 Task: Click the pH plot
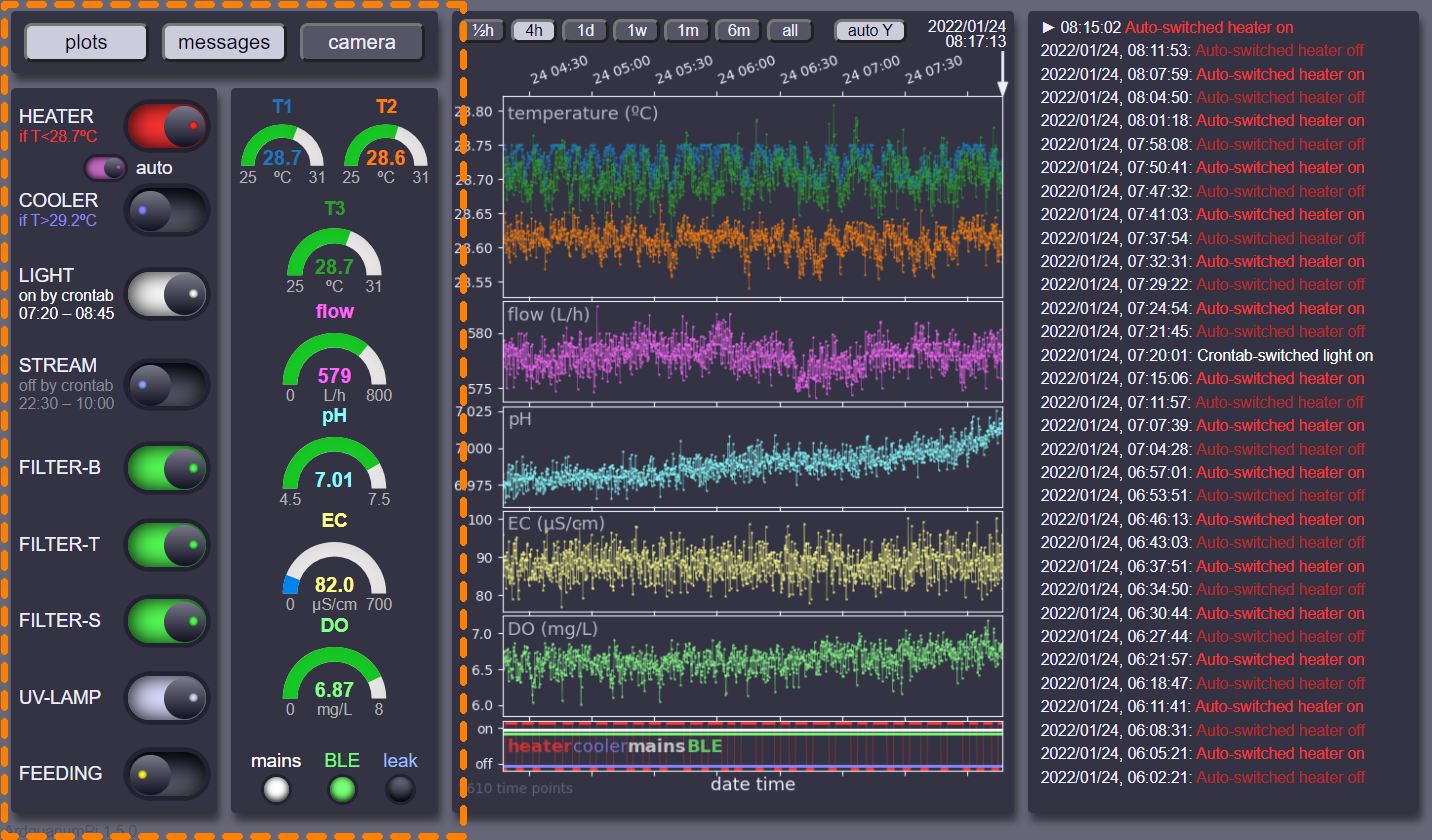752,456
